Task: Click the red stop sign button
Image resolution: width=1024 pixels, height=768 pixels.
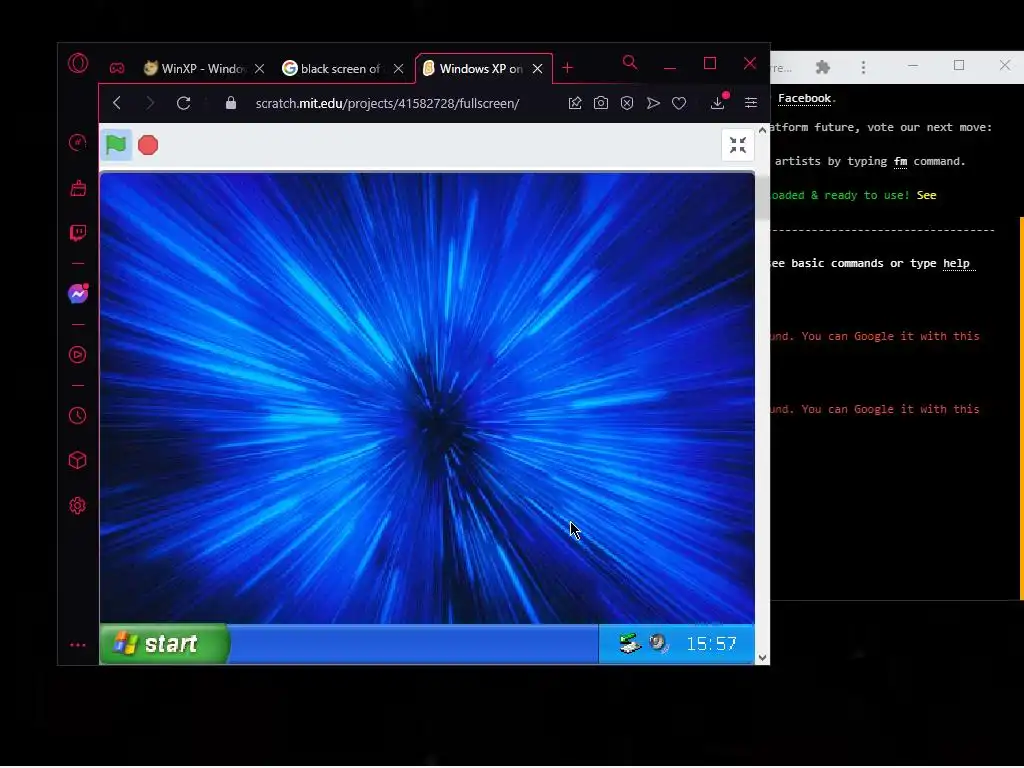Action: 148,145
